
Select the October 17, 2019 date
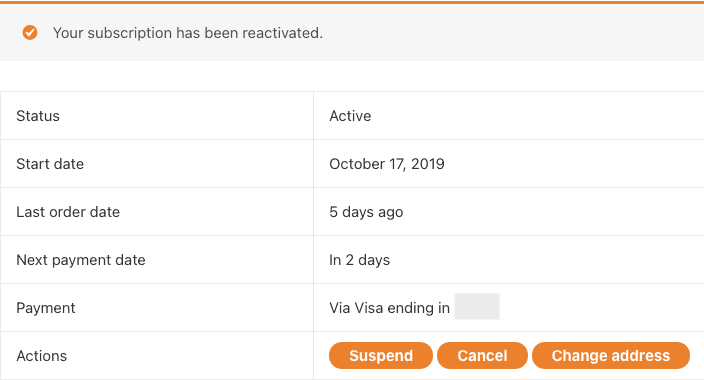pos(387,164)
